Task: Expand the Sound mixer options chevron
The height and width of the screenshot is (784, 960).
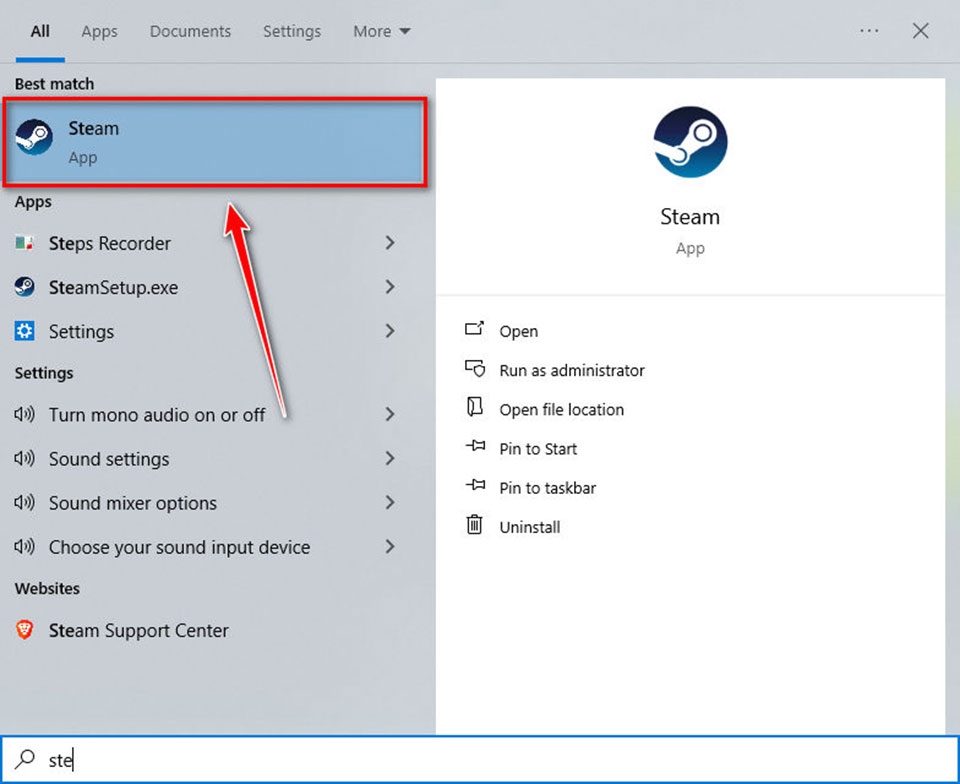Action: pos(390,502)
